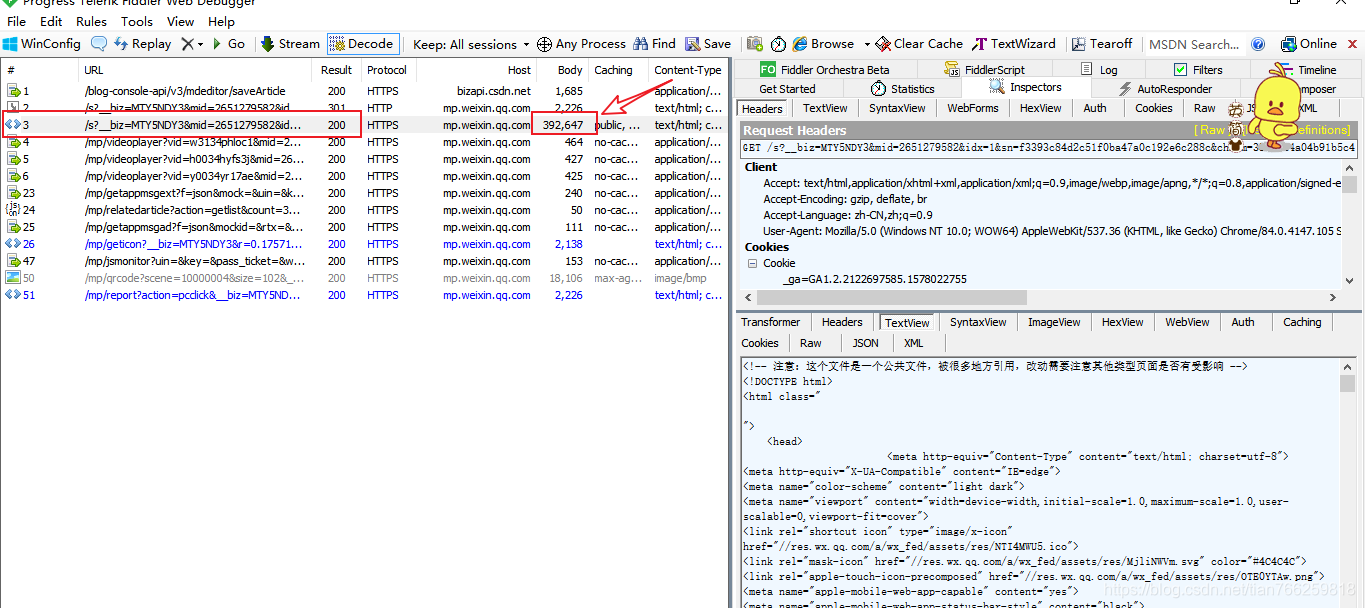The height and width of the screenshot is (608, 1365).
Task: Open TextWizard tool
Action: [x=1014, y=44]
